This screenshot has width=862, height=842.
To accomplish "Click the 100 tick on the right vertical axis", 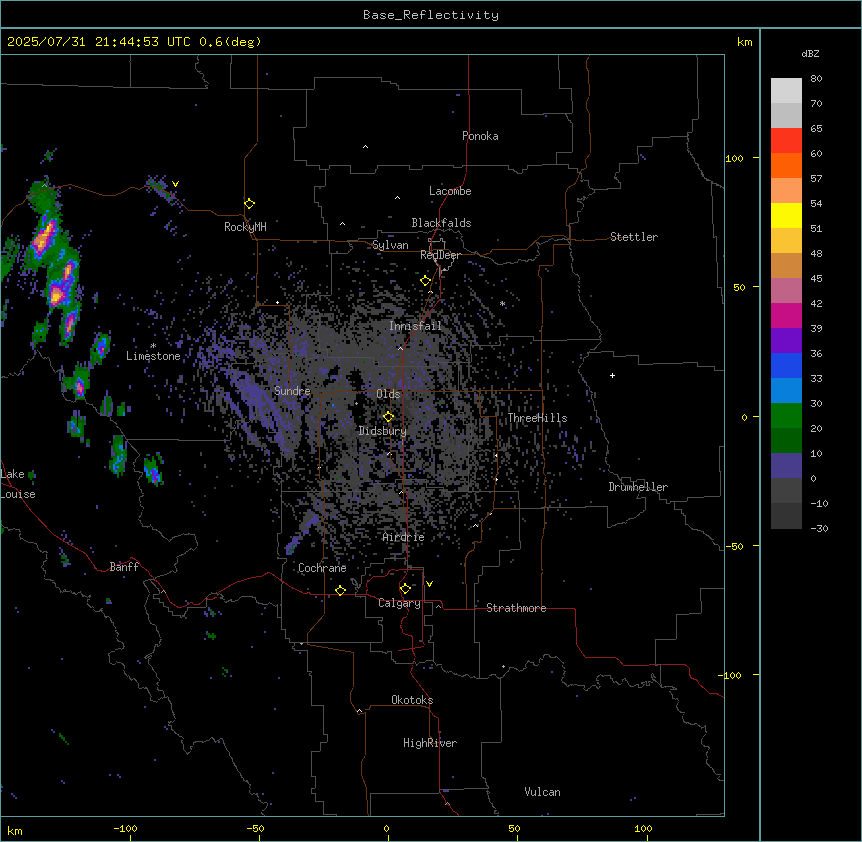I will coord(734,158).
